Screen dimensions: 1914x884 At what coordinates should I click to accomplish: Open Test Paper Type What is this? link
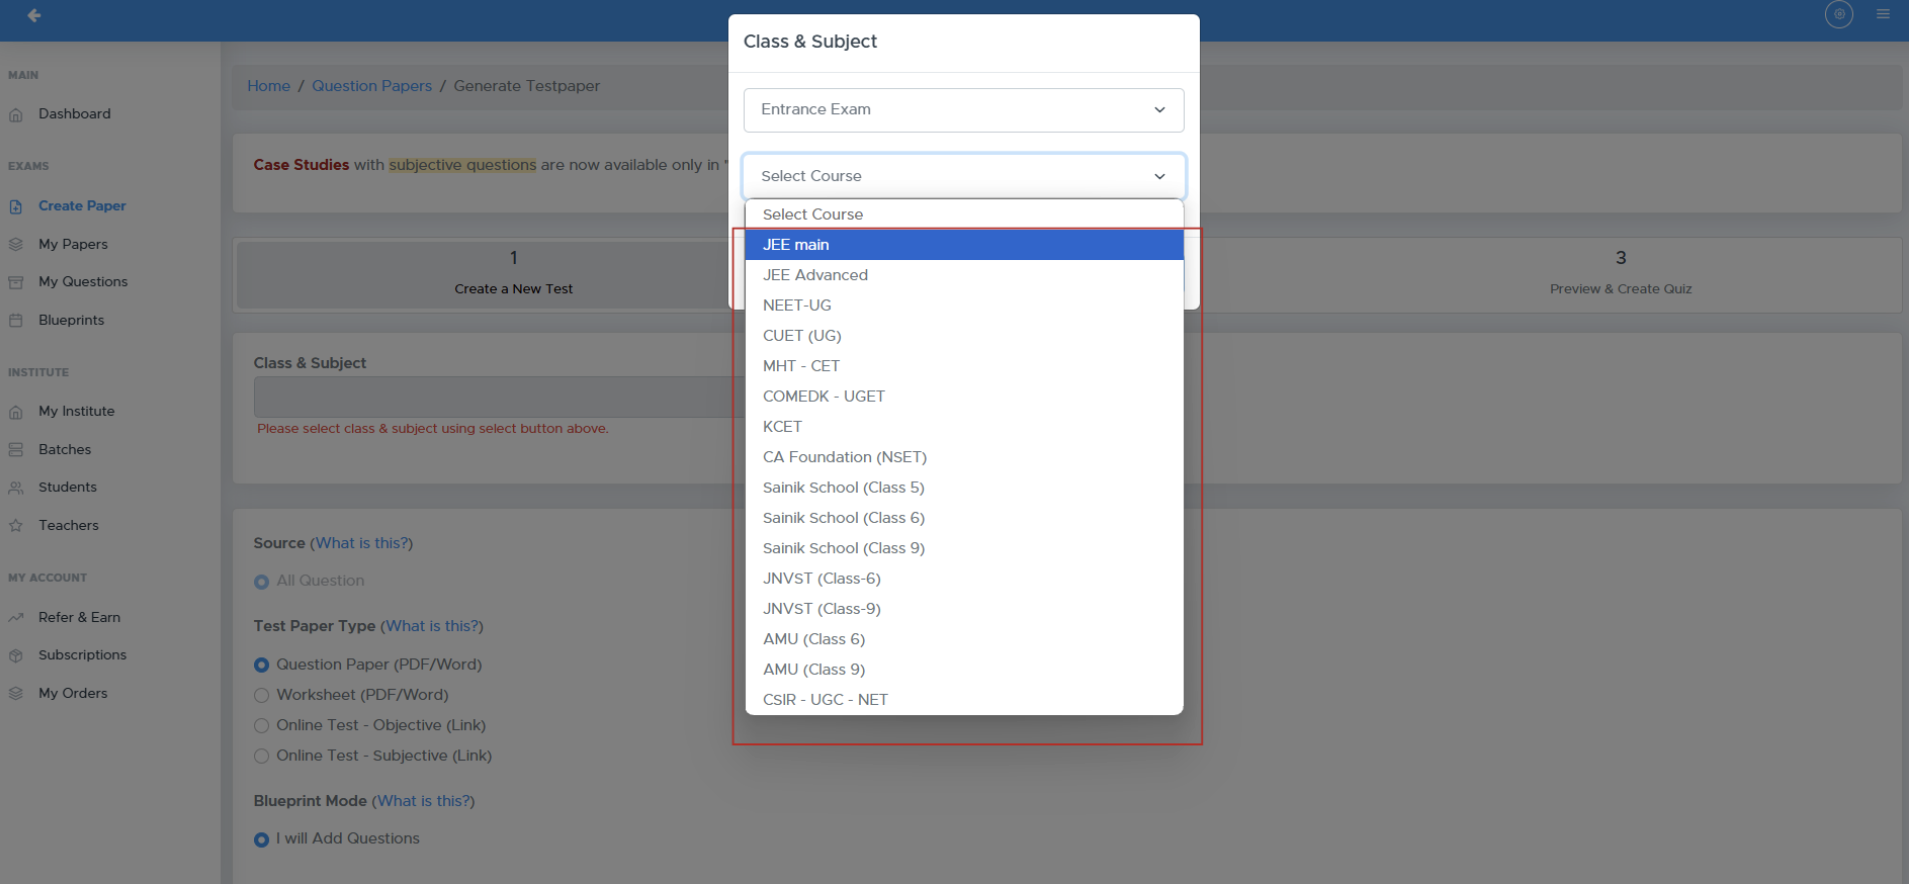pyautogui.click(x=432, y=626)
